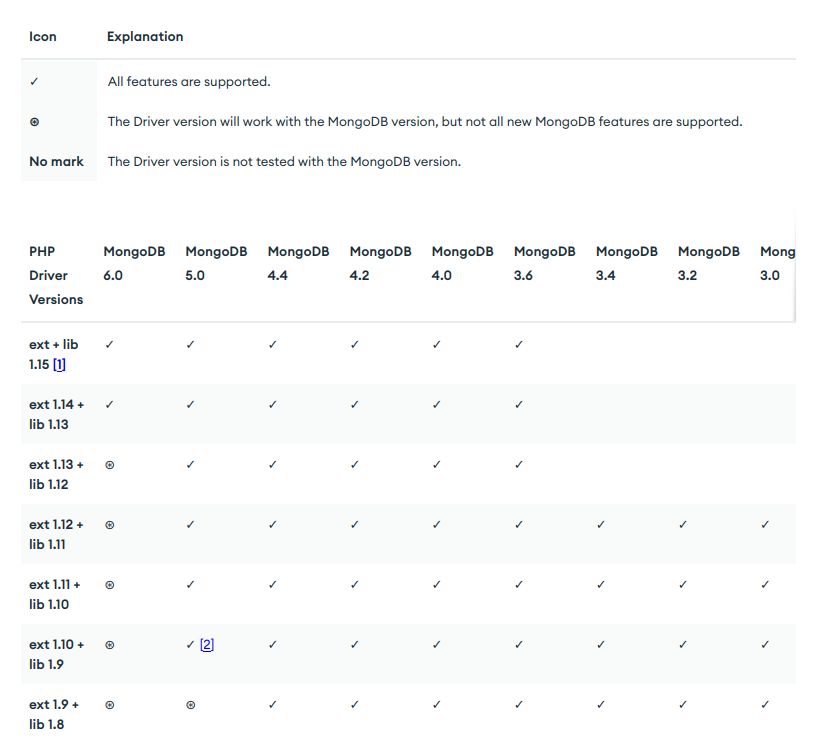Select the MongoDB 6.0 column header

click(x=134, y=263)
